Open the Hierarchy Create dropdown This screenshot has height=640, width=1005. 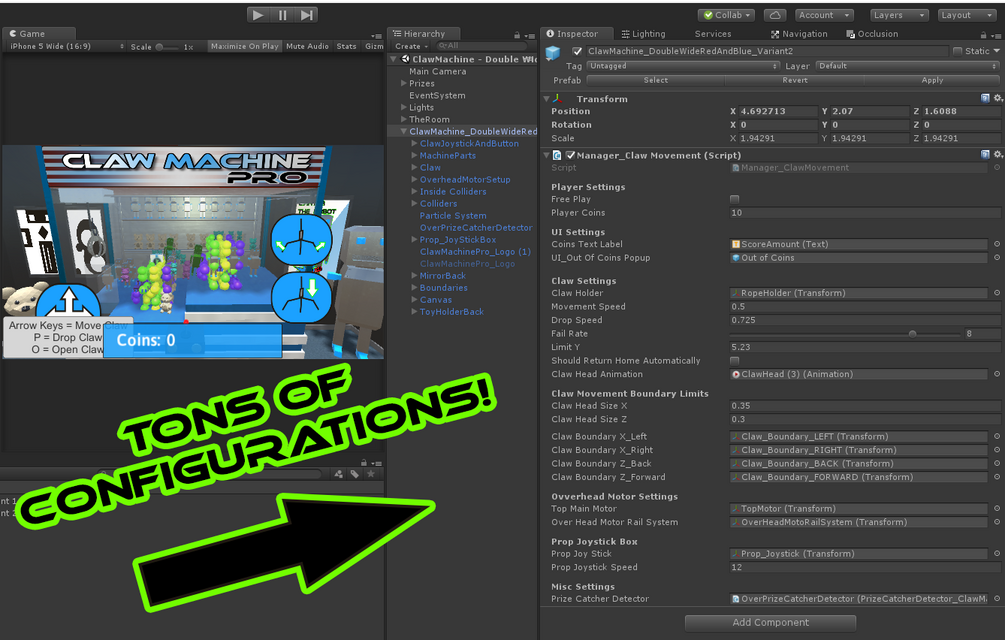point(411,46)
